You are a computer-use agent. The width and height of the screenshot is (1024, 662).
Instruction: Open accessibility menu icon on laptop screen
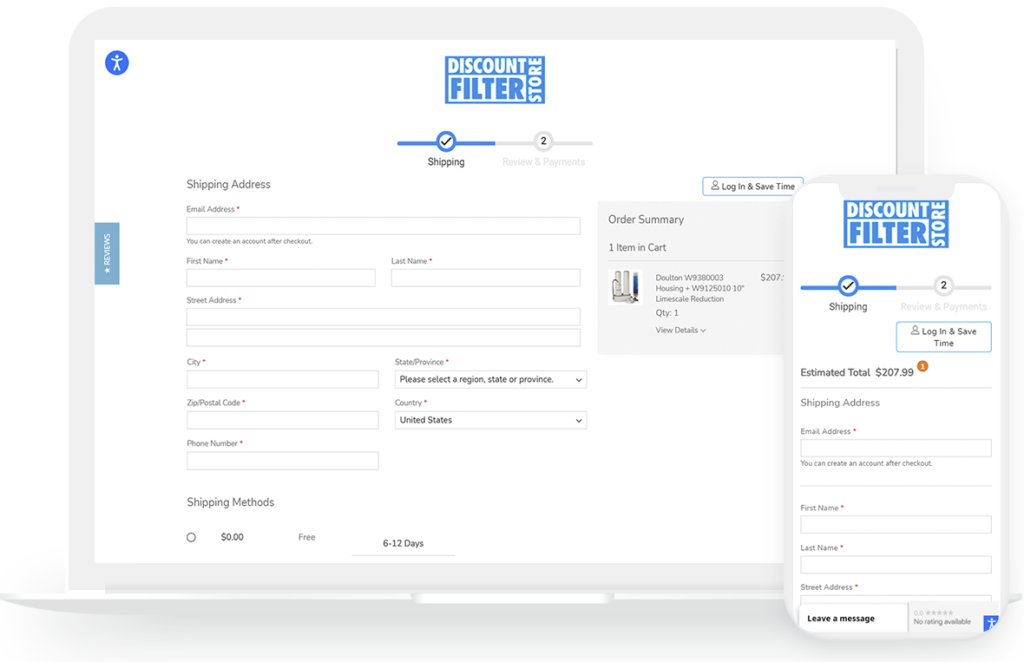click(x=117, y=63)
